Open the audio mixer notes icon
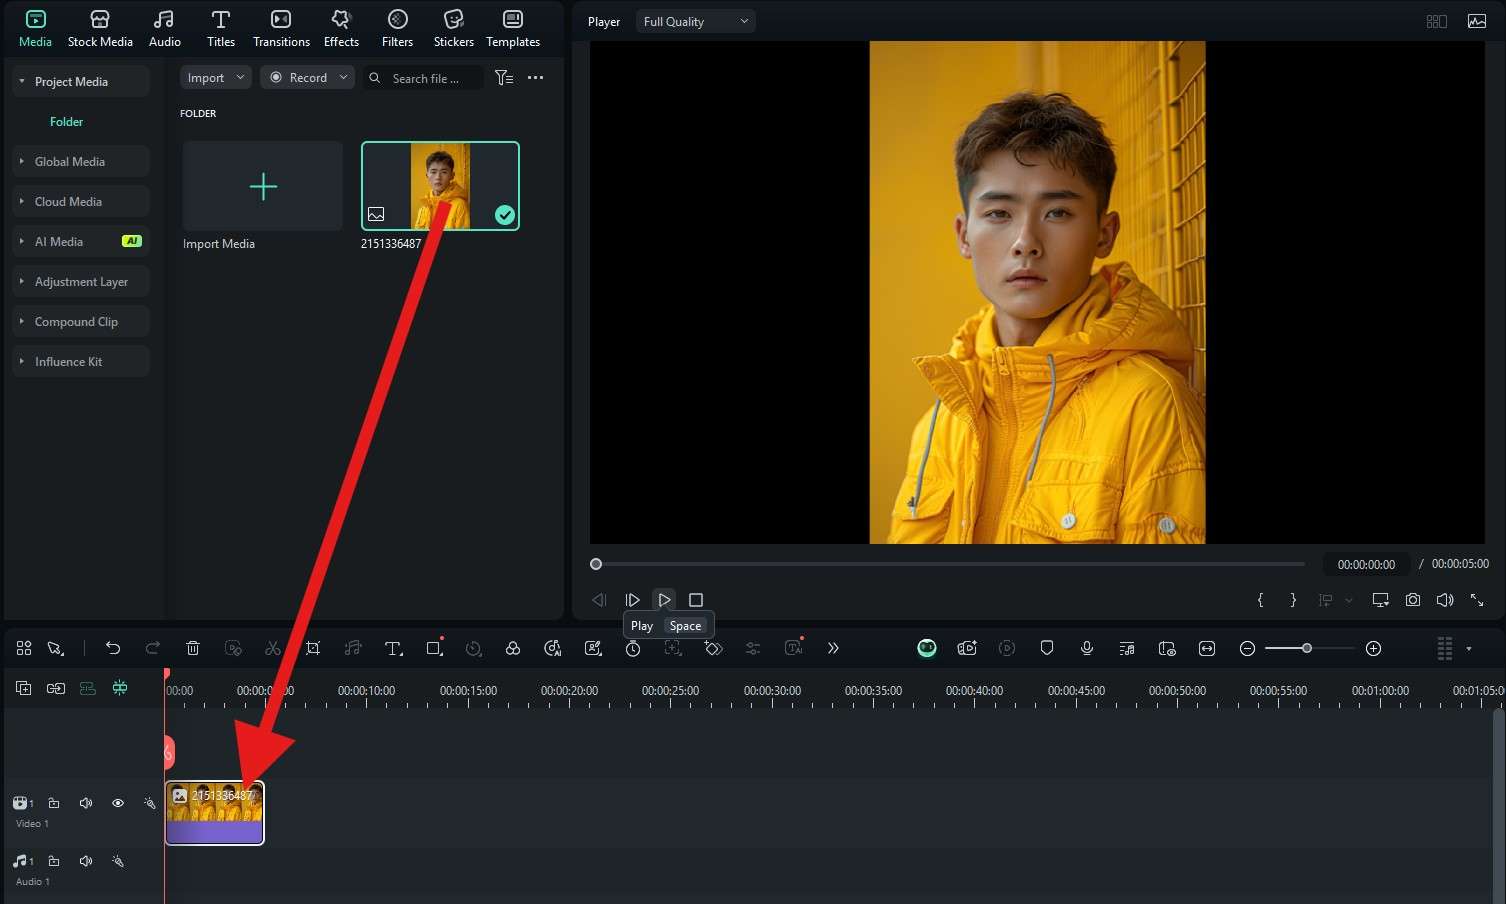 point(1127,648)
